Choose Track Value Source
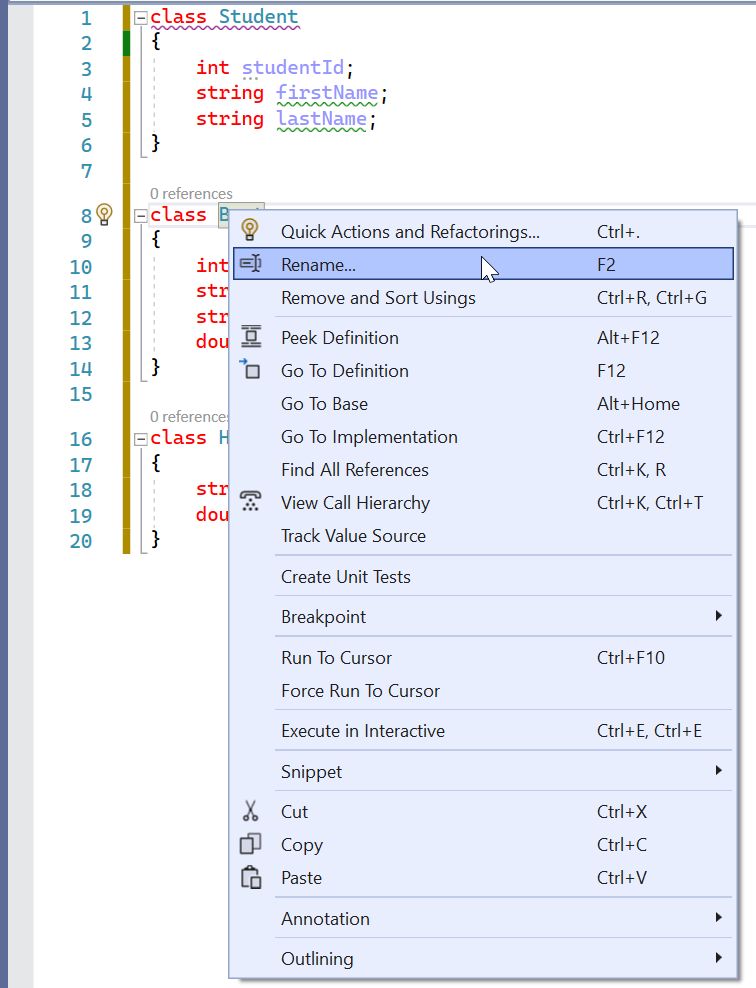Screen dimensions: 756x988 coord(483,536)
